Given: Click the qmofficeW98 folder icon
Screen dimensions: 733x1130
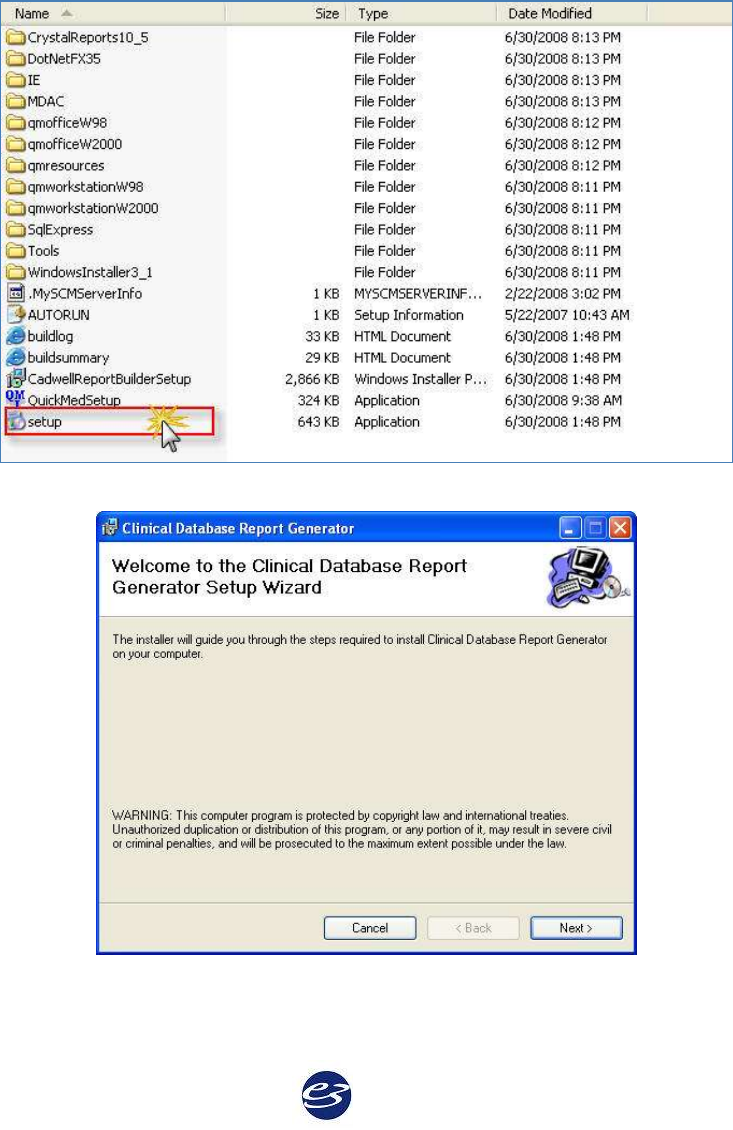Looking at the screenshot, I should pyautogui.click(x=16, y=123).
